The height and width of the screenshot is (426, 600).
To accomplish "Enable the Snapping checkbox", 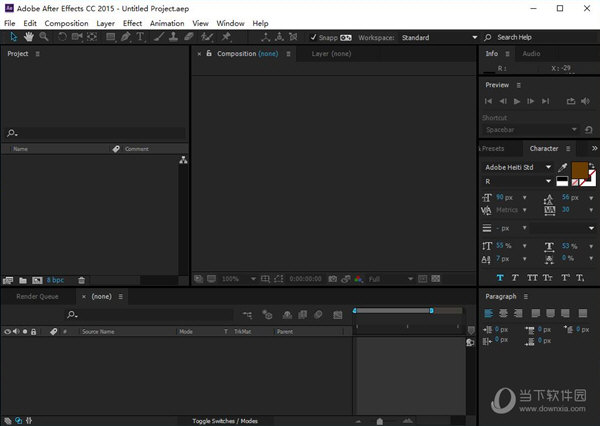I will pos(313,37).
